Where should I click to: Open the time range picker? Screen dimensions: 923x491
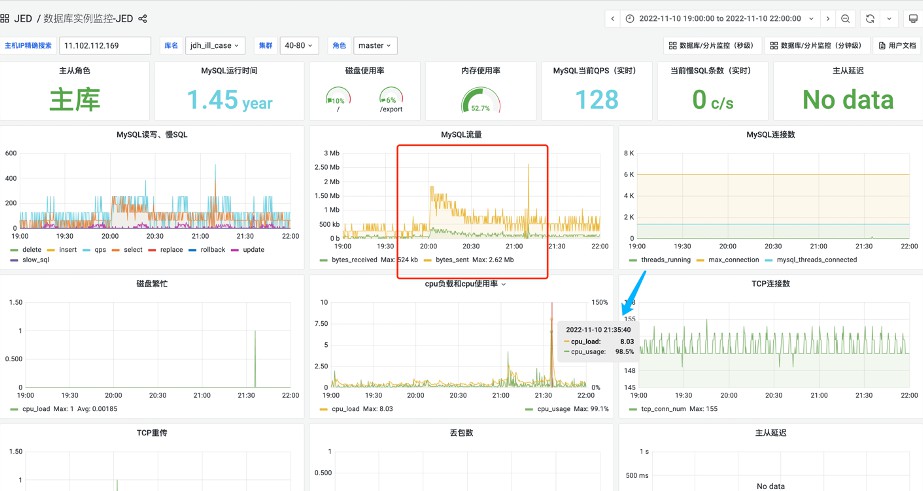click(720, 19)
